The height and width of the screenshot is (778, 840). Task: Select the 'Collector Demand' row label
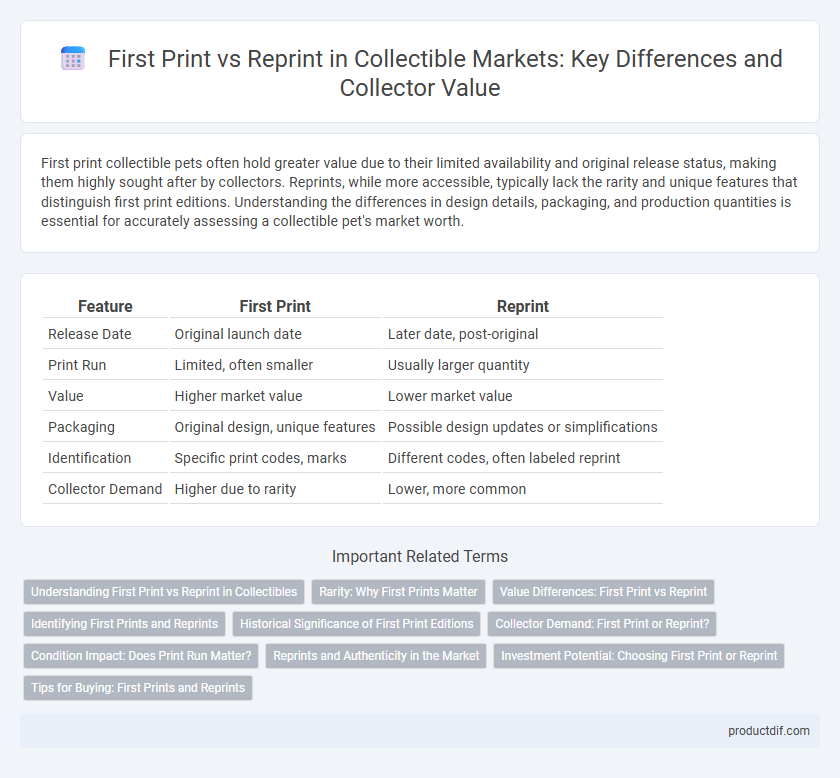[x=105, y=489]
